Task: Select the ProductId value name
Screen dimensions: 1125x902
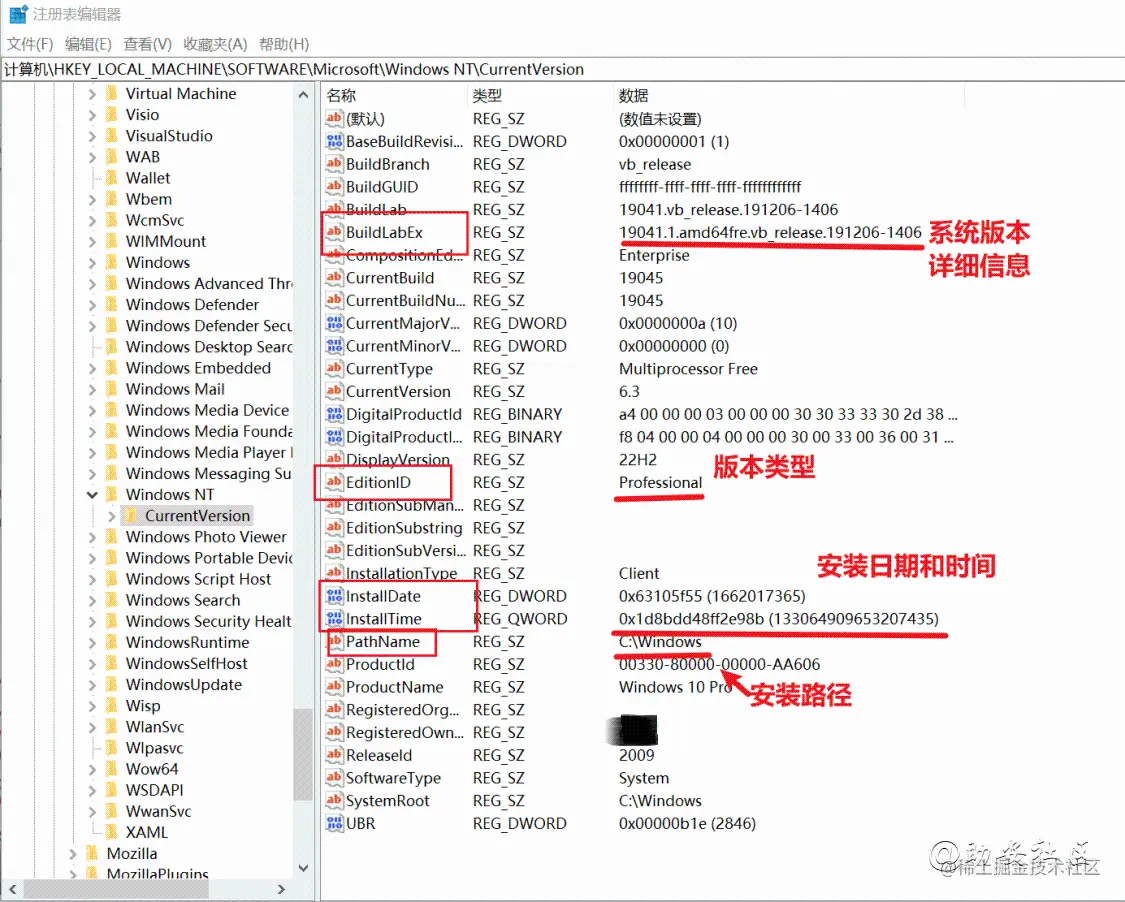Action: 380,664
